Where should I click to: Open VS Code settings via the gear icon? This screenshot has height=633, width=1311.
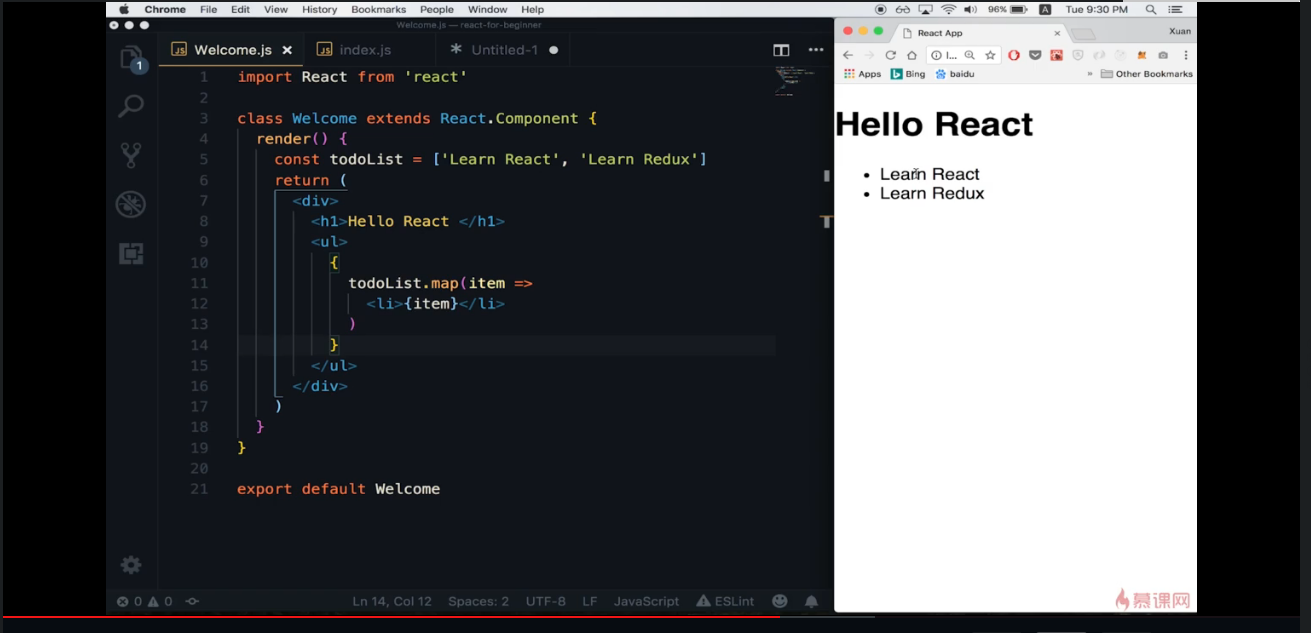(x=131, y=565)
